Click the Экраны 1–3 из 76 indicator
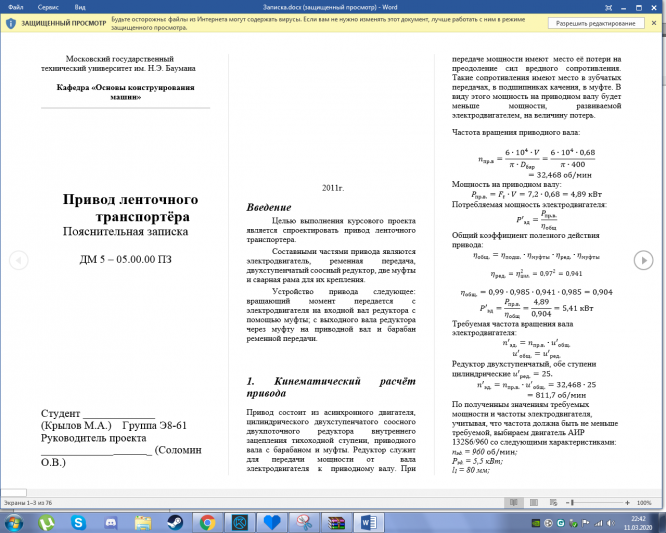 (28, 503)
